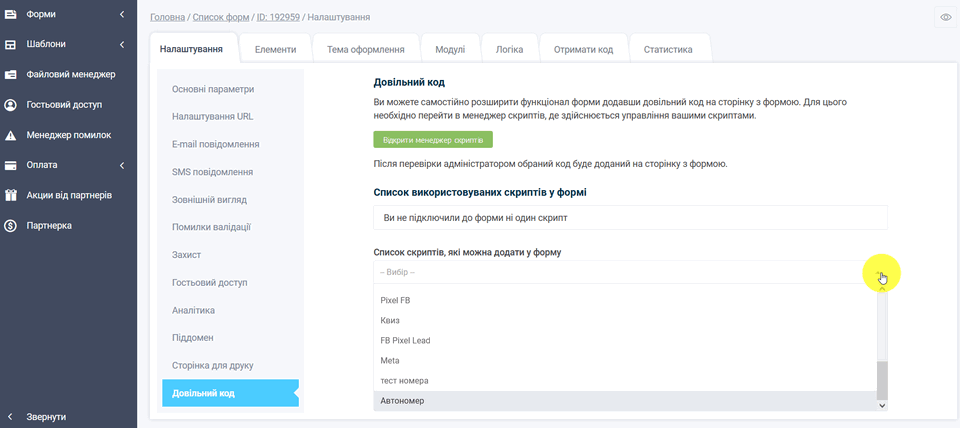Select the active Довільний код section
The width and height of the screenshot is (960, 428).
coord(230,393)
